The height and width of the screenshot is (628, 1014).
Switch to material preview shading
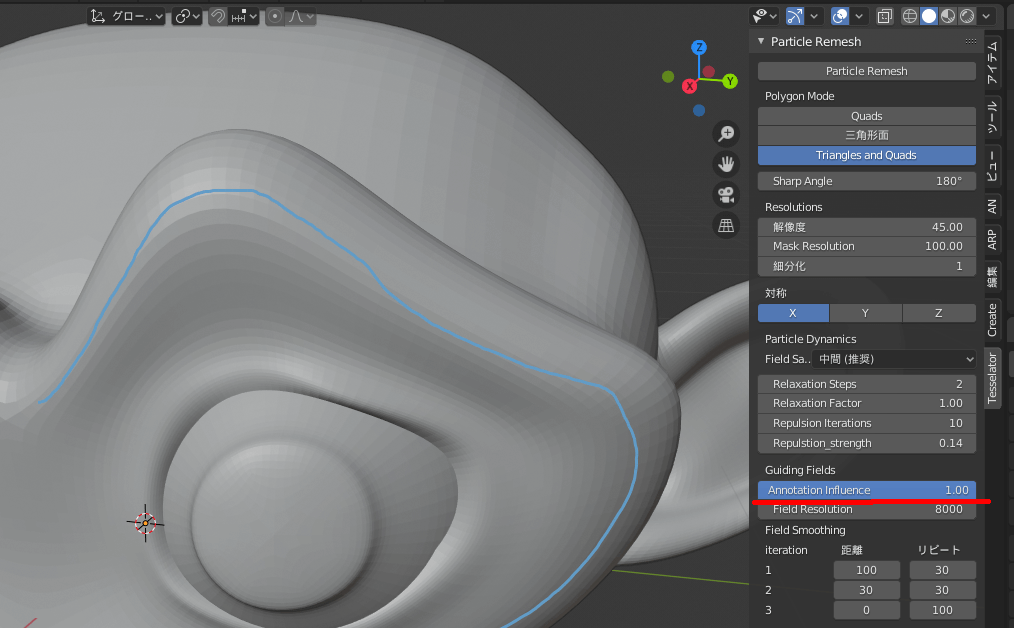click(x=948, y=16)
